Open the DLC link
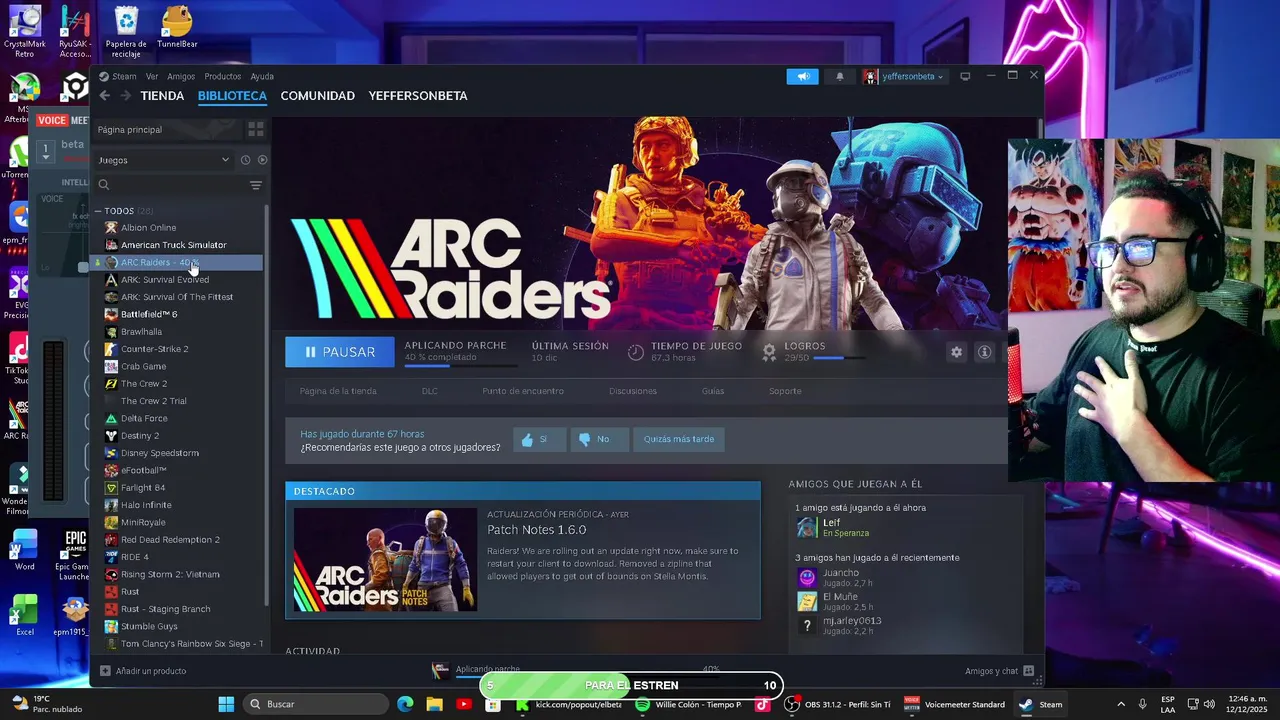 (430, 391)
